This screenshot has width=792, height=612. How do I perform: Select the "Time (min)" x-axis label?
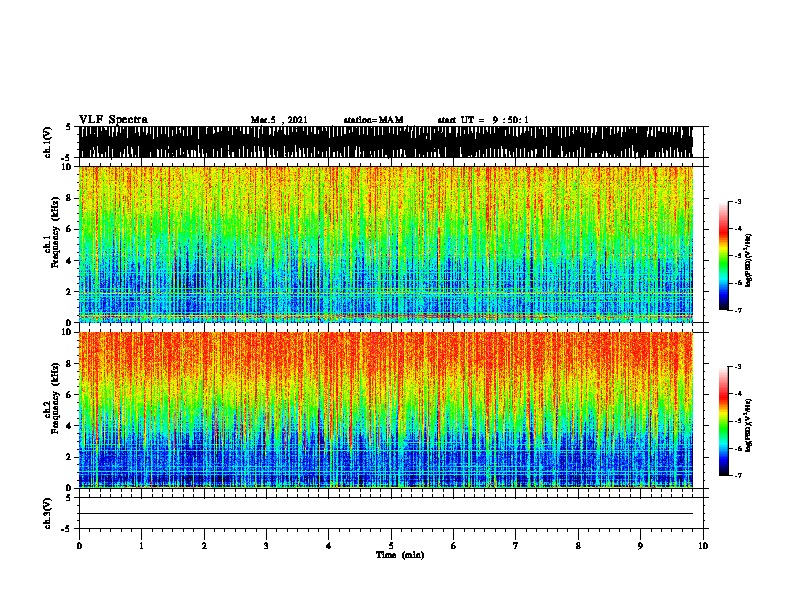tap(400, 555)
